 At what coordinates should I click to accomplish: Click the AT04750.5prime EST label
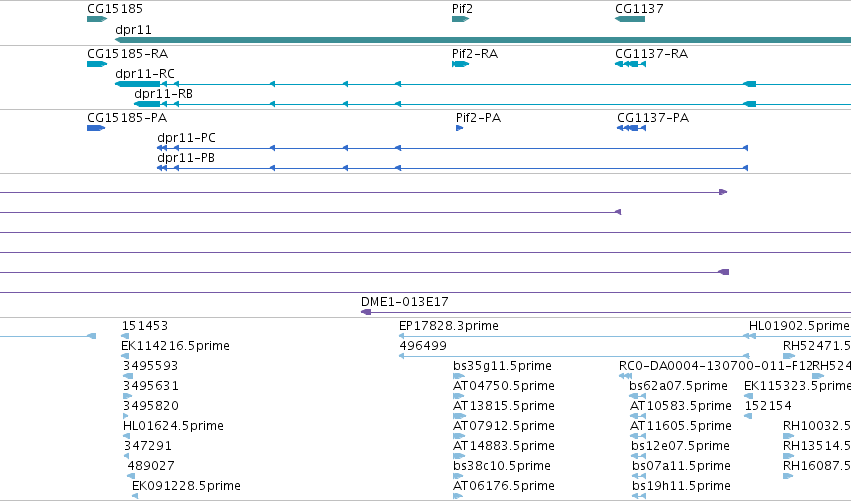coord(504,386)
